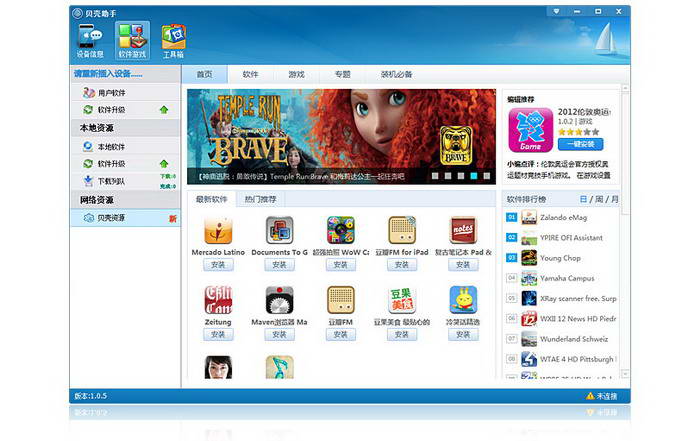Click the Documents To G app icon
The width and height of the screenshot is (700, 441).
[279, 230]
